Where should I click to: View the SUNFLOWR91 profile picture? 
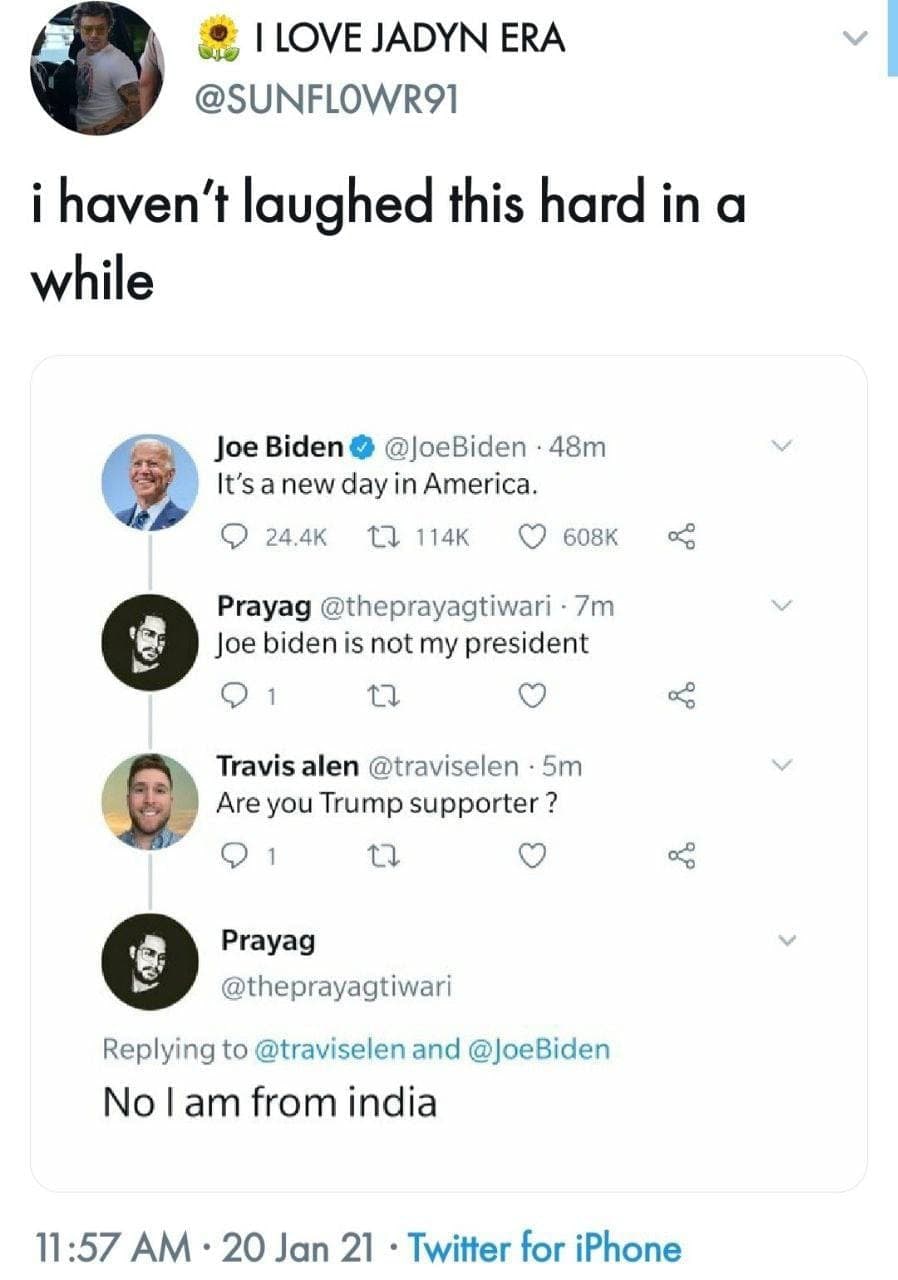point(97,70)
